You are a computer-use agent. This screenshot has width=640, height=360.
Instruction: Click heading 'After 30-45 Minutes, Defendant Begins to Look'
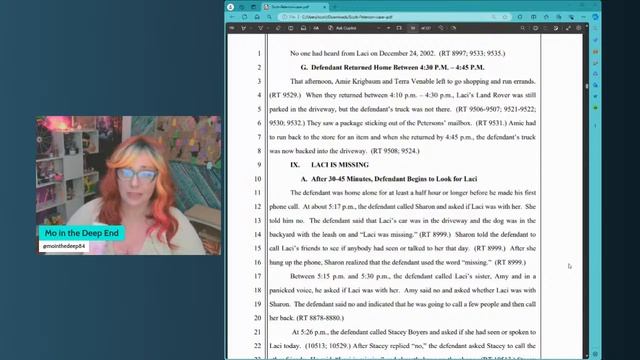(394, 179)
